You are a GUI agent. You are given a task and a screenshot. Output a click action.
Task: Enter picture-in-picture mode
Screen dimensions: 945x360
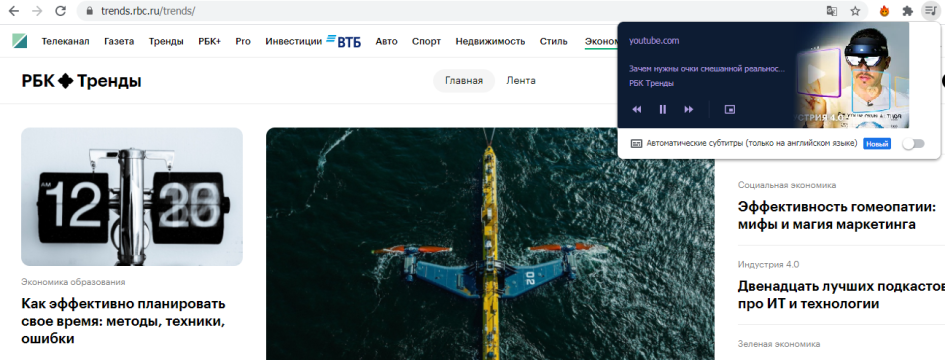(x=730, y=109)
